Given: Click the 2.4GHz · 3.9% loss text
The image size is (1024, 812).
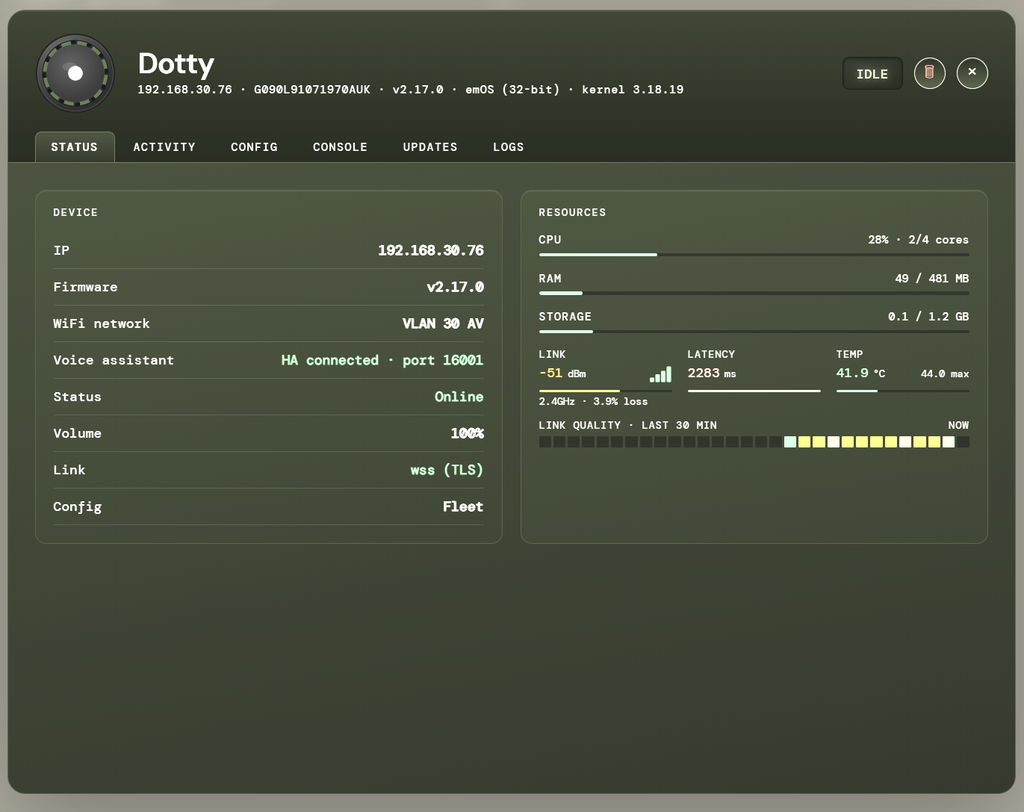Looking at the screenshot, I should pos(593,401).
